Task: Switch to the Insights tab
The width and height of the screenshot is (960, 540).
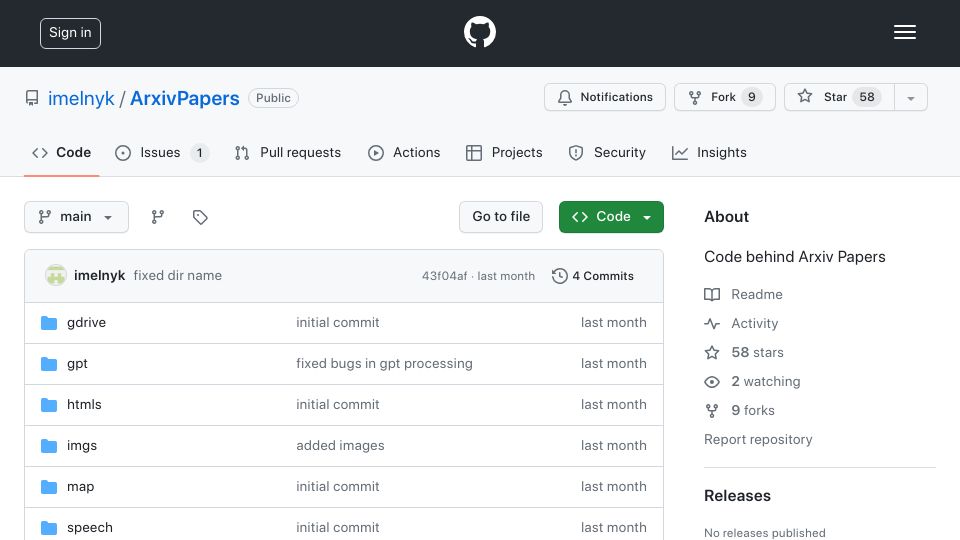Action: coord(709,152)
